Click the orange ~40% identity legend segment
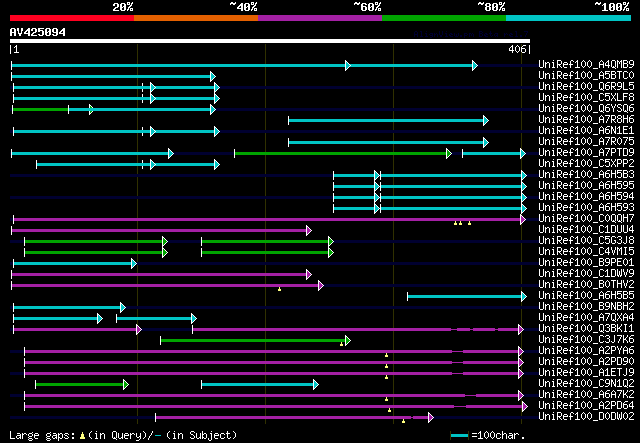 point(196,18)
